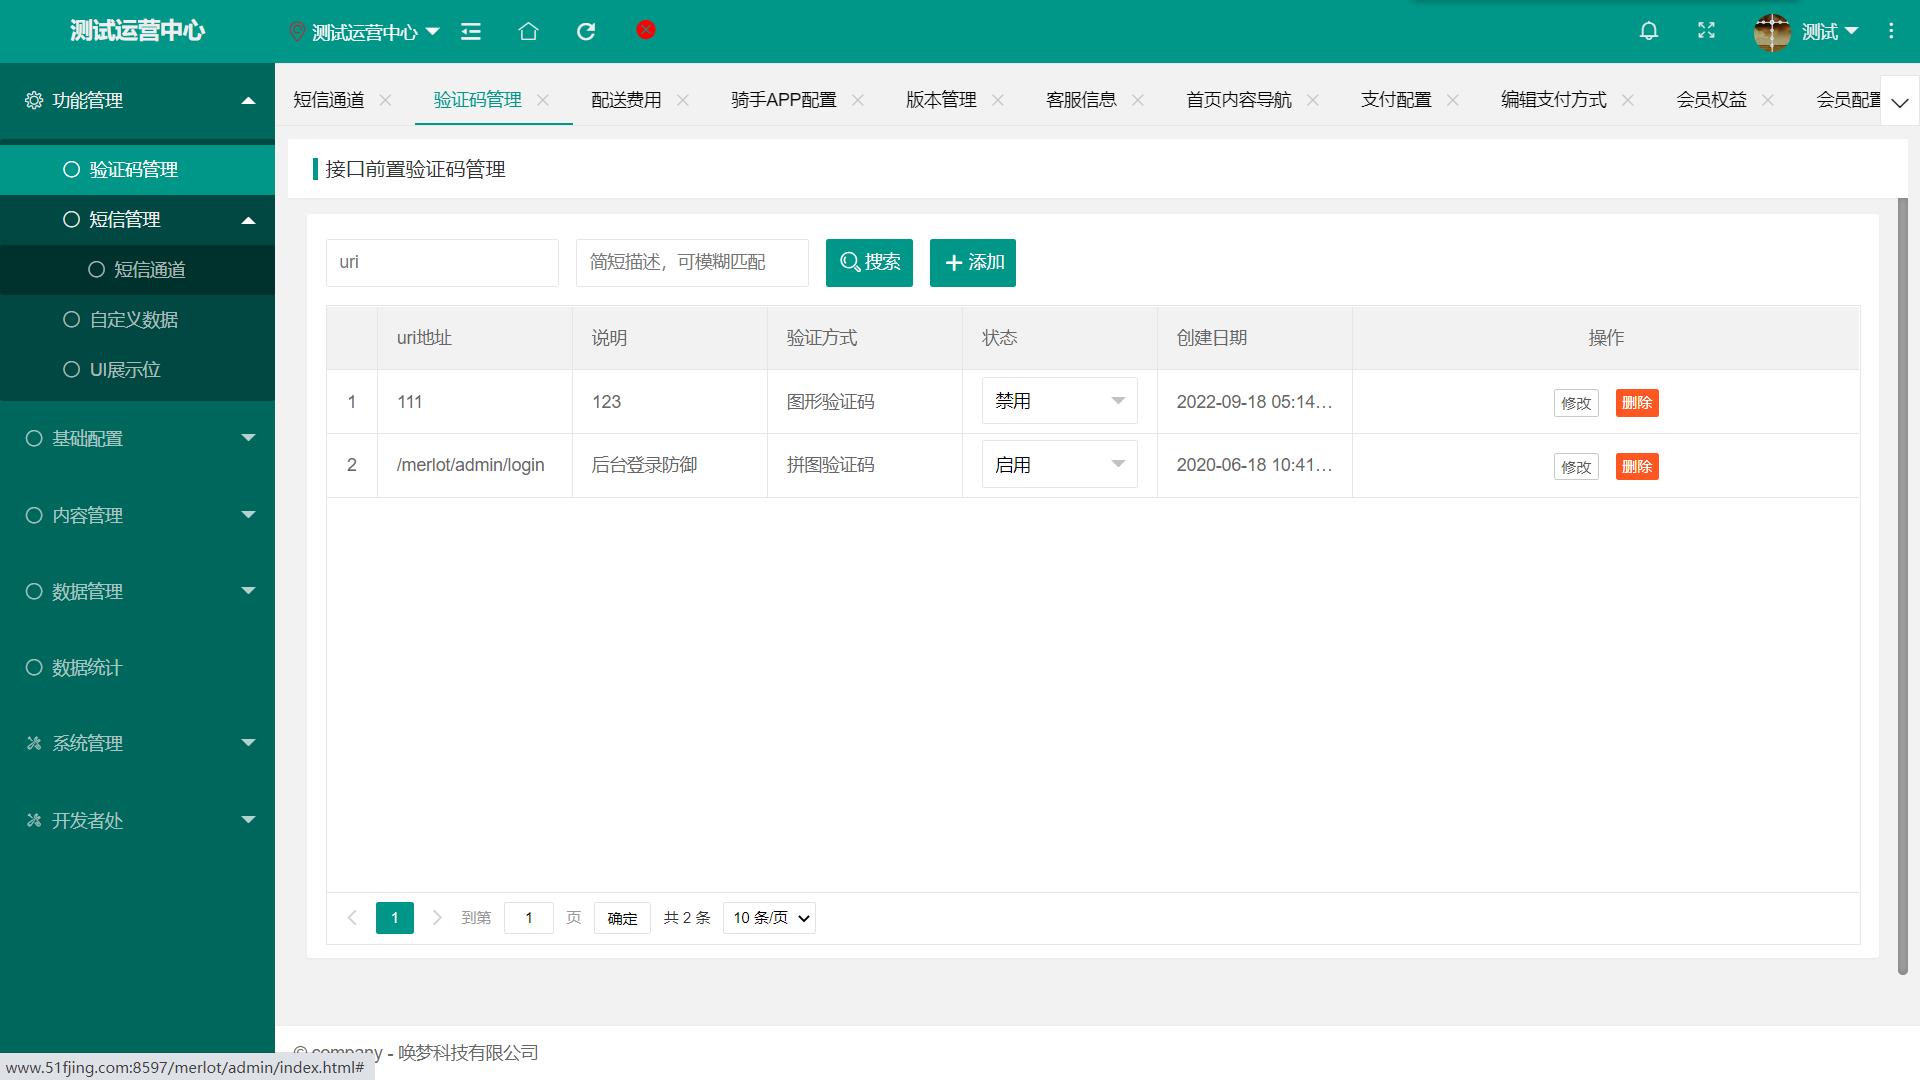Image resolution: width=1920 pixels, height=1080 pixels.
Task: Focus the uri search input field
Action: pyautogui.click(x=442, y=263)
